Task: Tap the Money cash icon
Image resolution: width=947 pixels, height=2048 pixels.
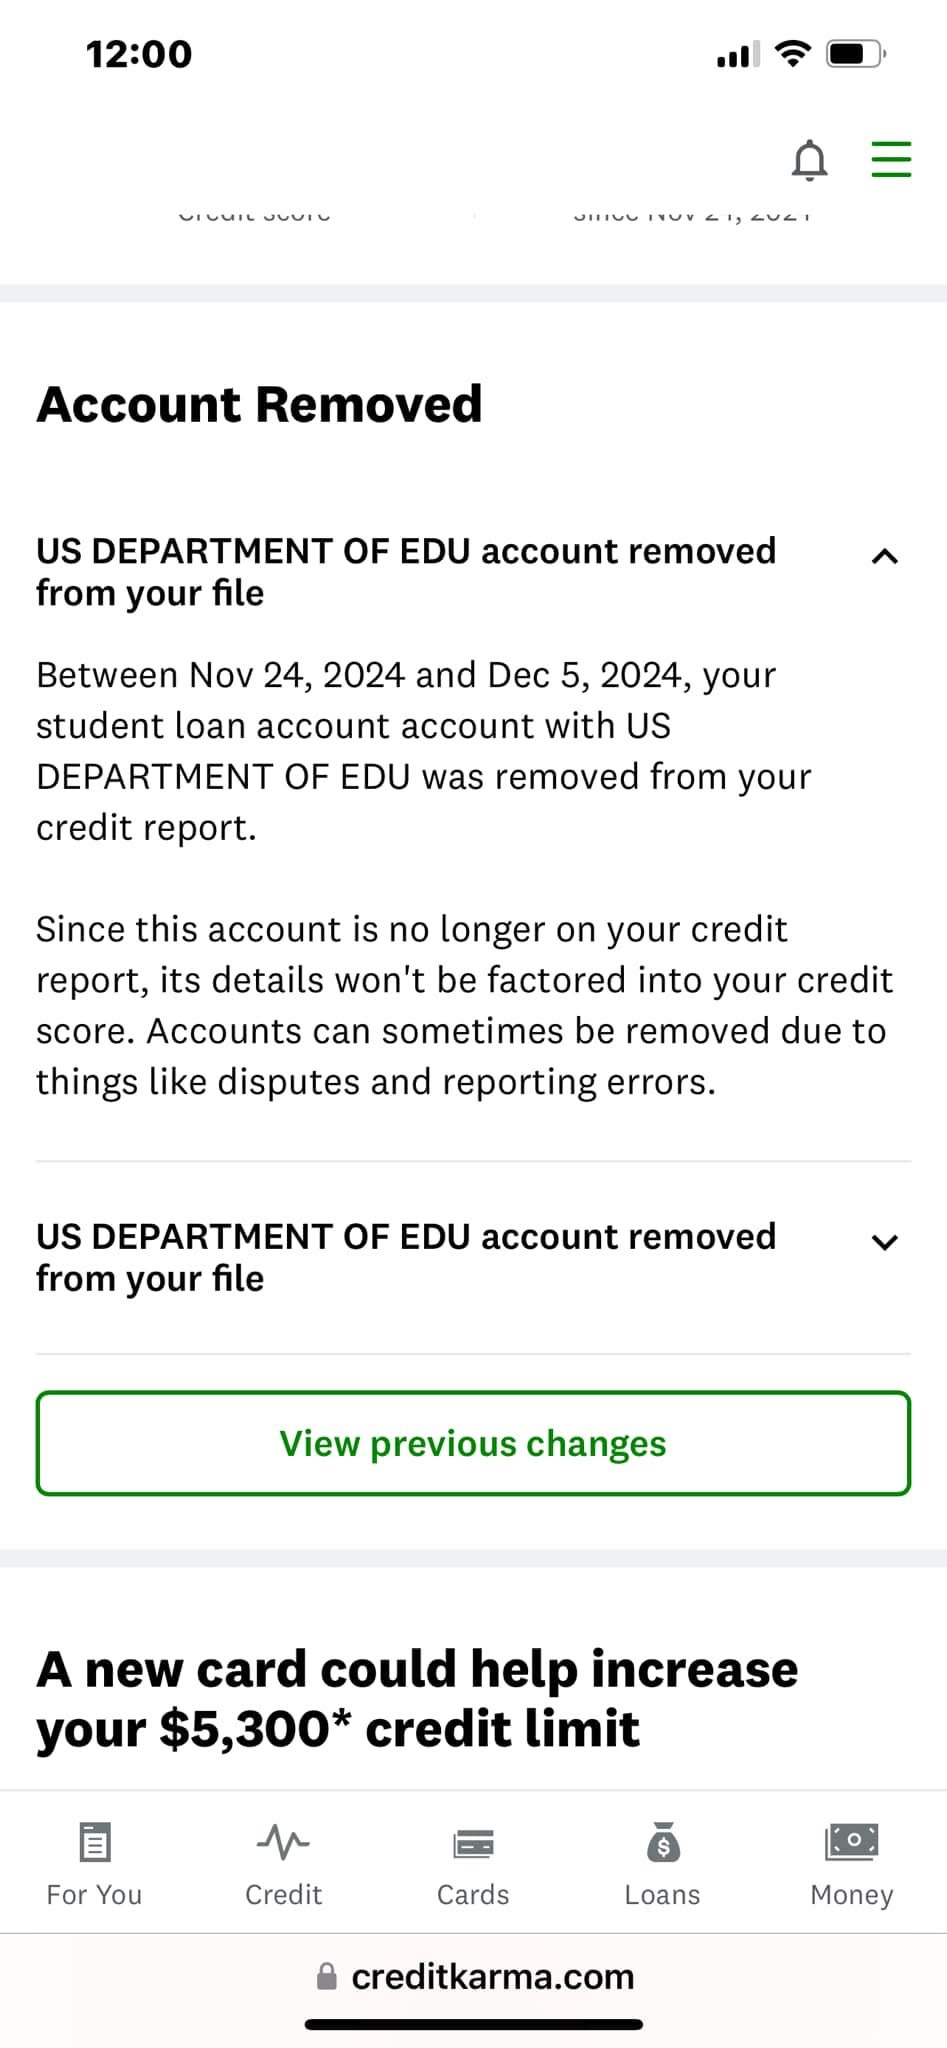Action: [851, 1840]
